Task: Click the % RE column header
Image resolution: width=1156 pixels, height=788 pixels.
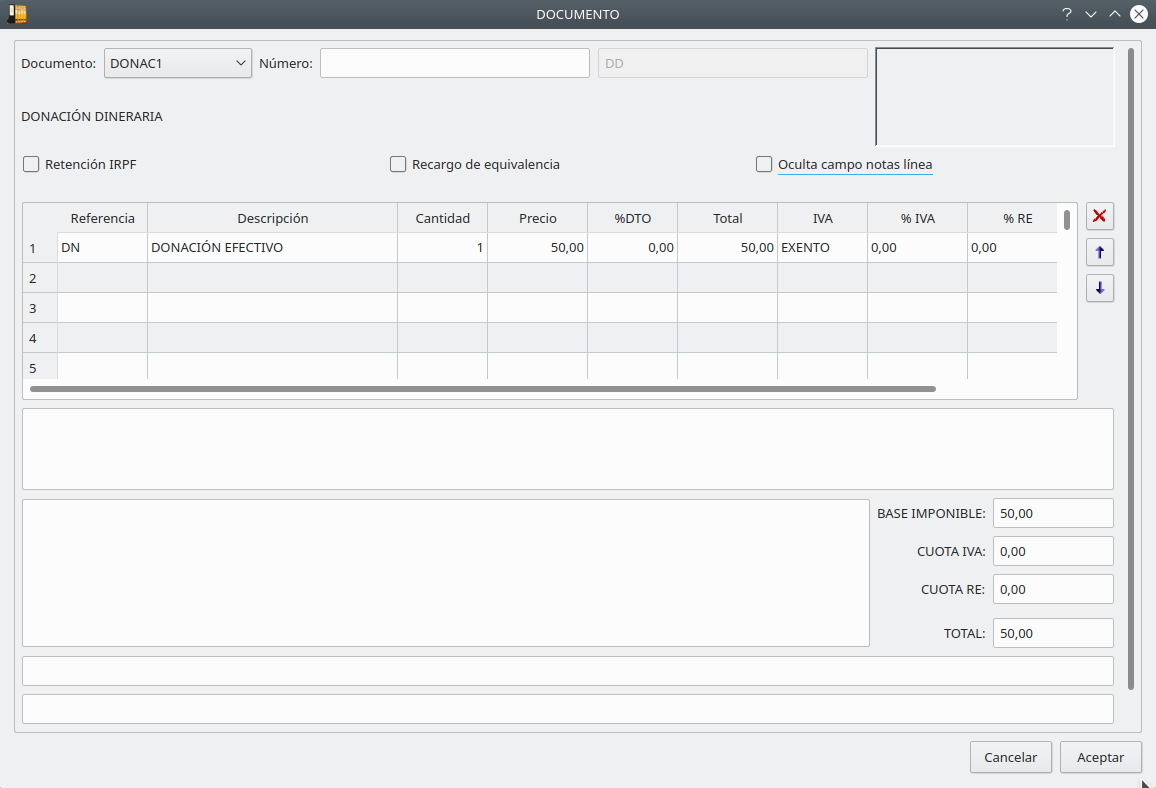Action: 1013,218
